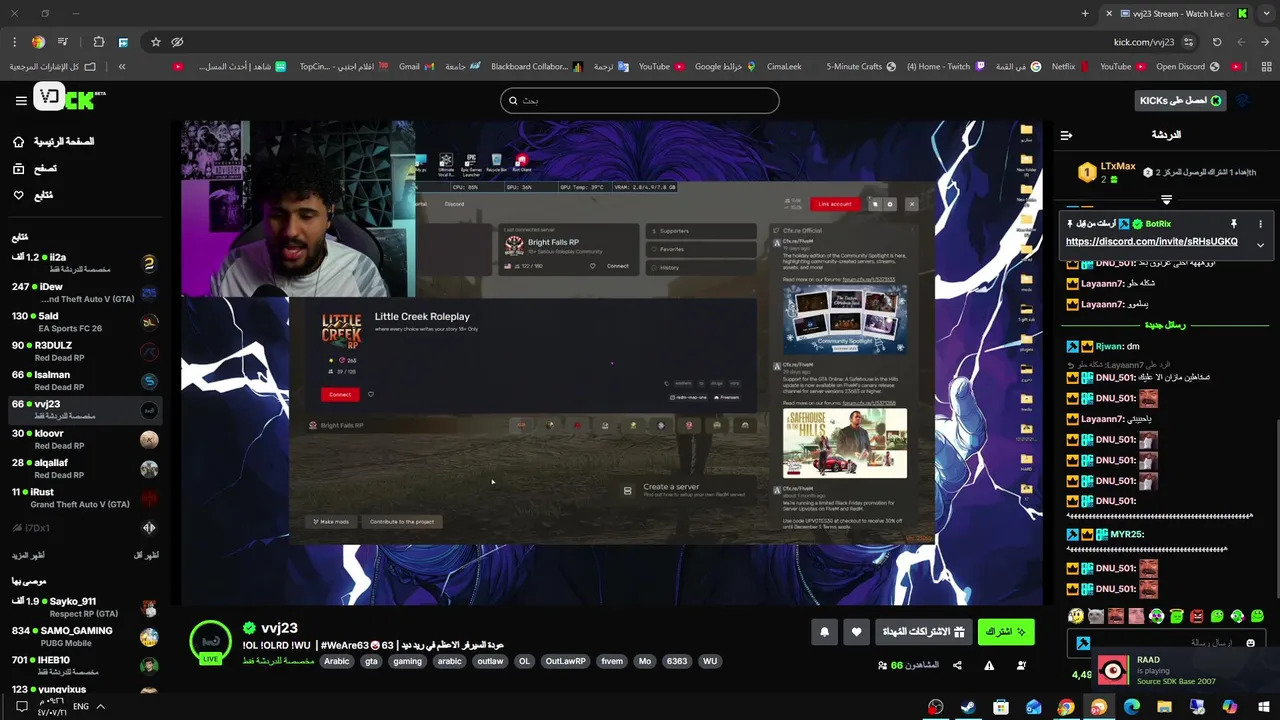
Task: Click the bookmark star icon in address bar
Action: coord(156,42)
